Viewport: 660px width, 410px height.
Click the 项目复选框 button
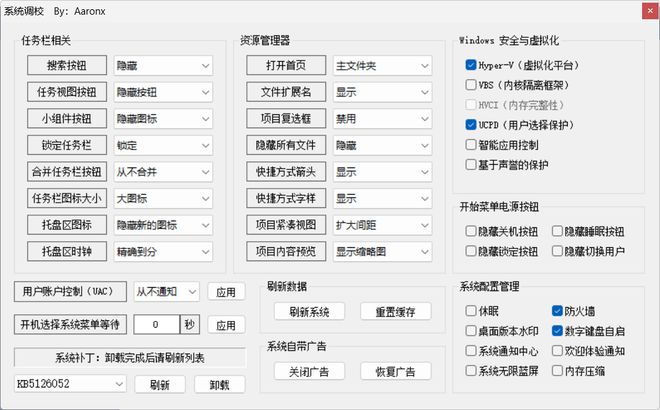point(286,118)
